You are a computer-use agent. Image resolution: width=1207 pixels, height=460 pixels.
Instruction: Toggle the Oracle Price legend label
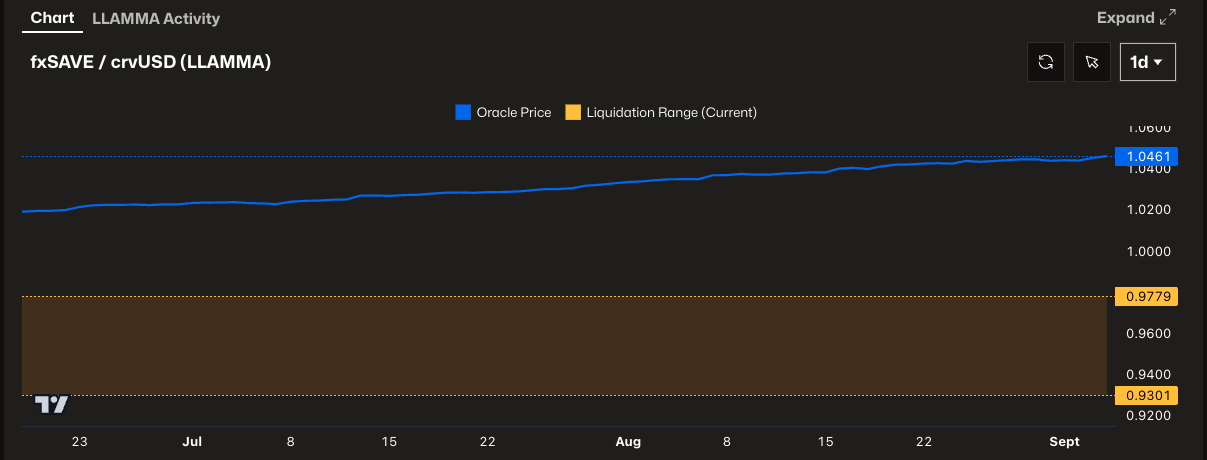[513, 112]
